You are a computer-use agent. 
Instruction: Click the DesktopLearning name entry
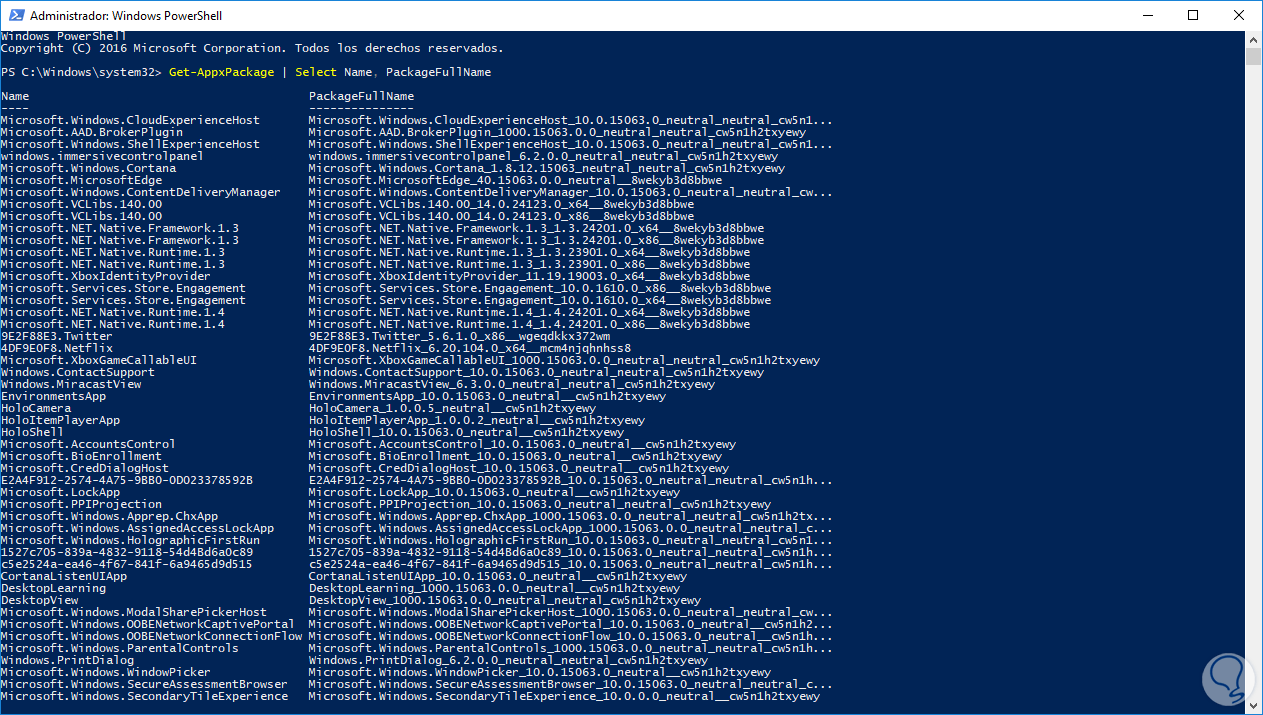pyautogui.click(x=53, y=588)
